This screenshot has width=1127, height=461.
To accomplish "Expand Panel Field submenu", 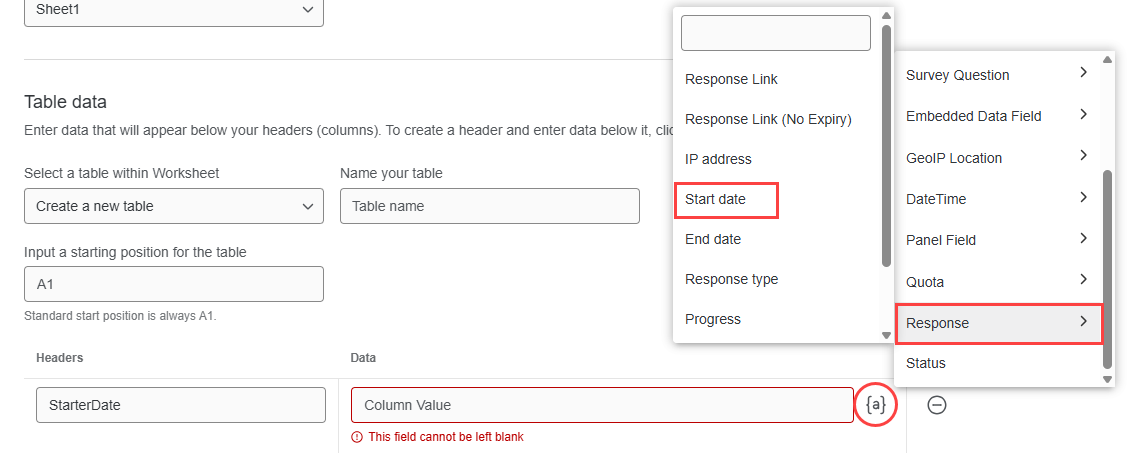I will tap(998, 240).
